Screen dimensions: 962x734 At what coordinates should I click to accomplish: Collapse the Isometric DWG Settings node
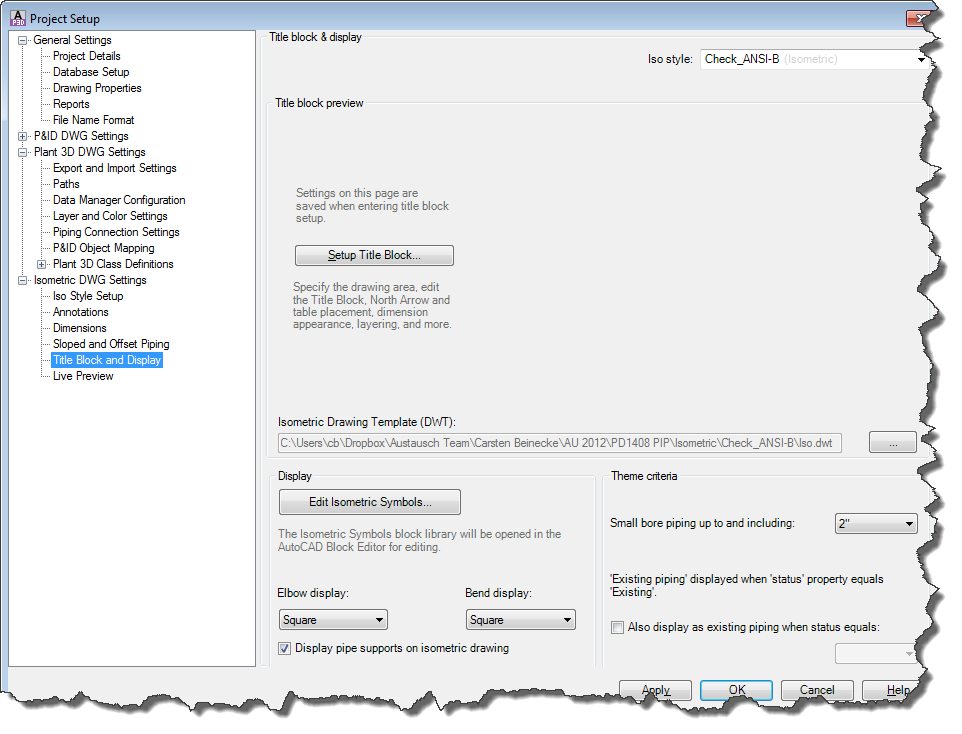click(23, 280)
